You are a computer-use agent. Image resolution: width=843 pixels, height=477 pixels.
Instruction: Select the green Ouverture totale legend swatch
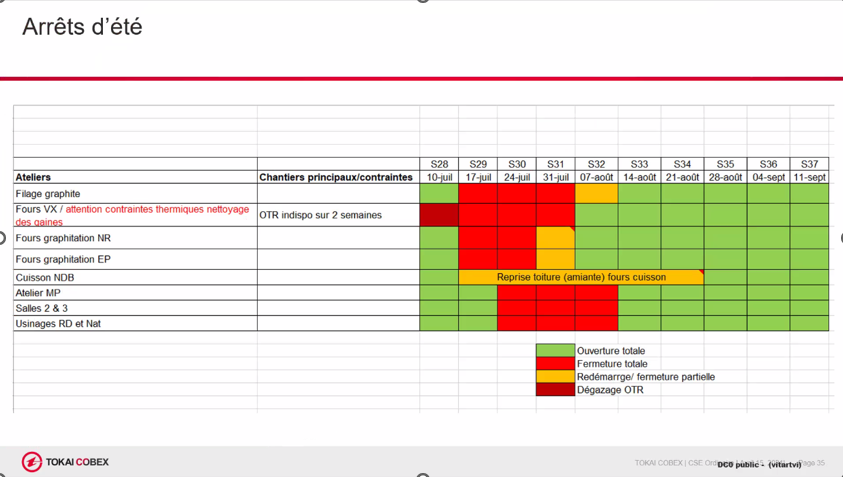point(555,351)
